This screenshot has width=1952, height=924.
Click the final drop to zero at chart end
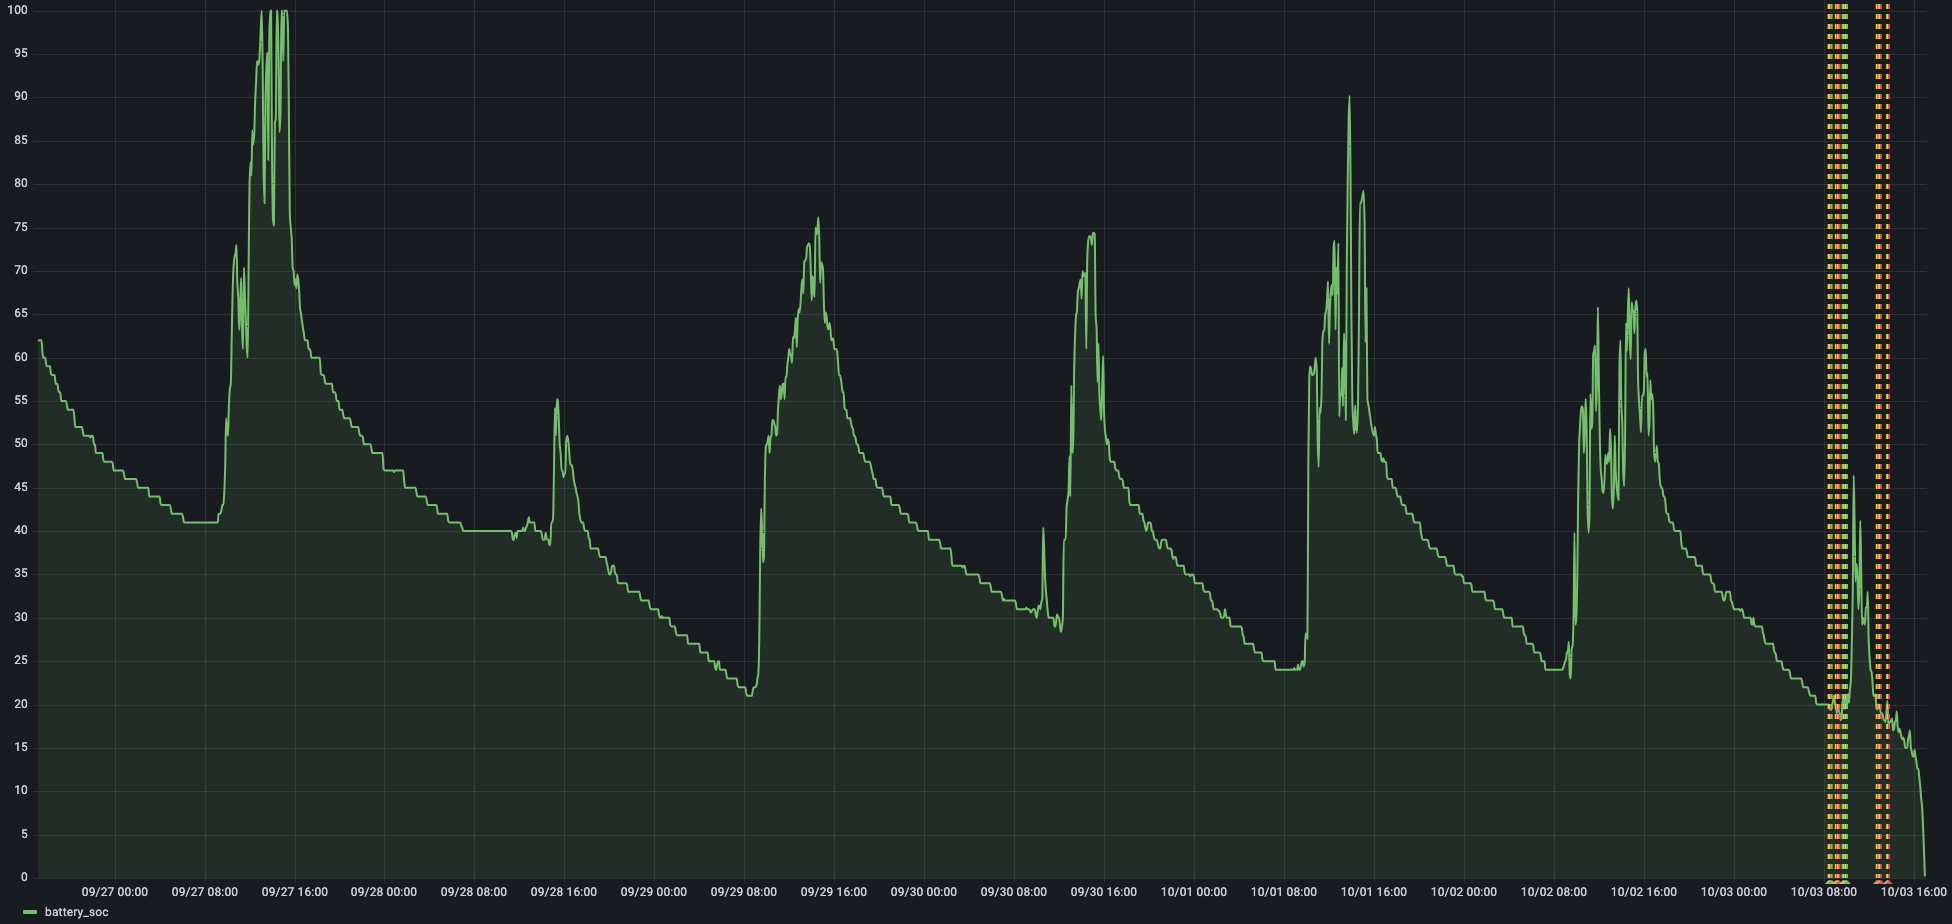[1924, 876]
